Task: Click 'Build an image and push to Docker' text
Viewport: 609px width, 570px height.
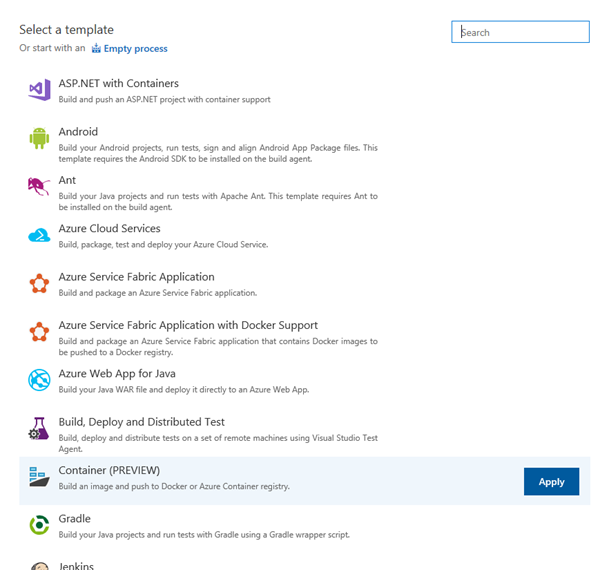Action: pyautogui.click(x=174, y=487)
